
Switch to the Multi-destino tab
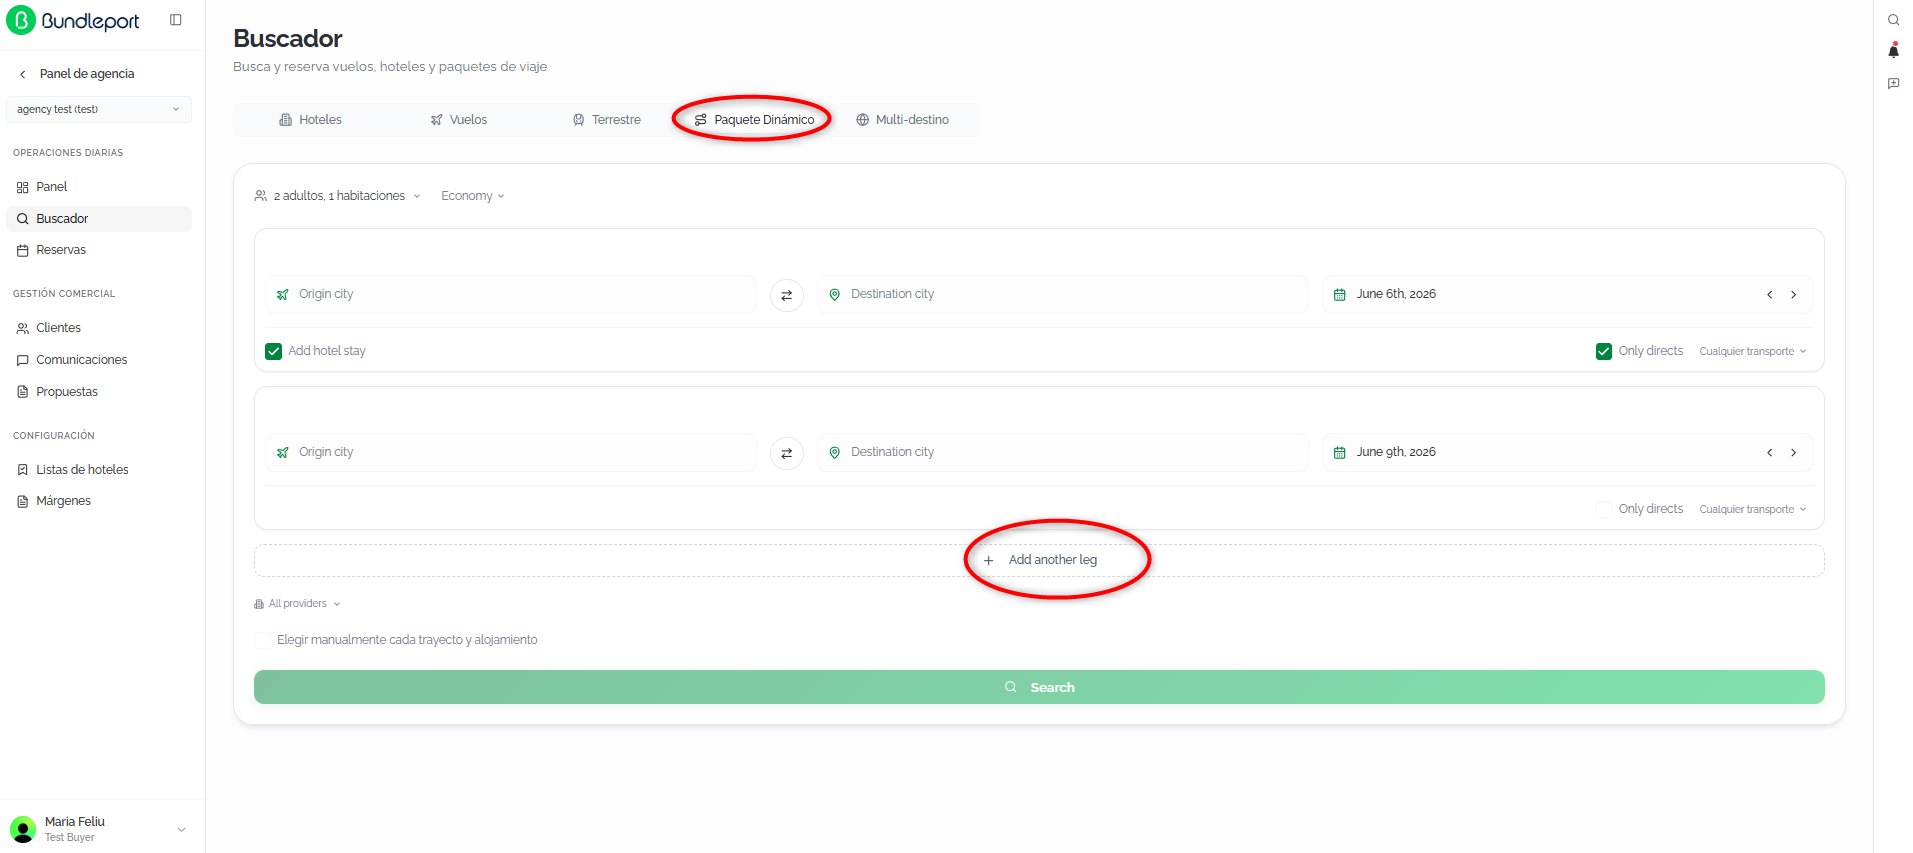click(x=903, y=120)
